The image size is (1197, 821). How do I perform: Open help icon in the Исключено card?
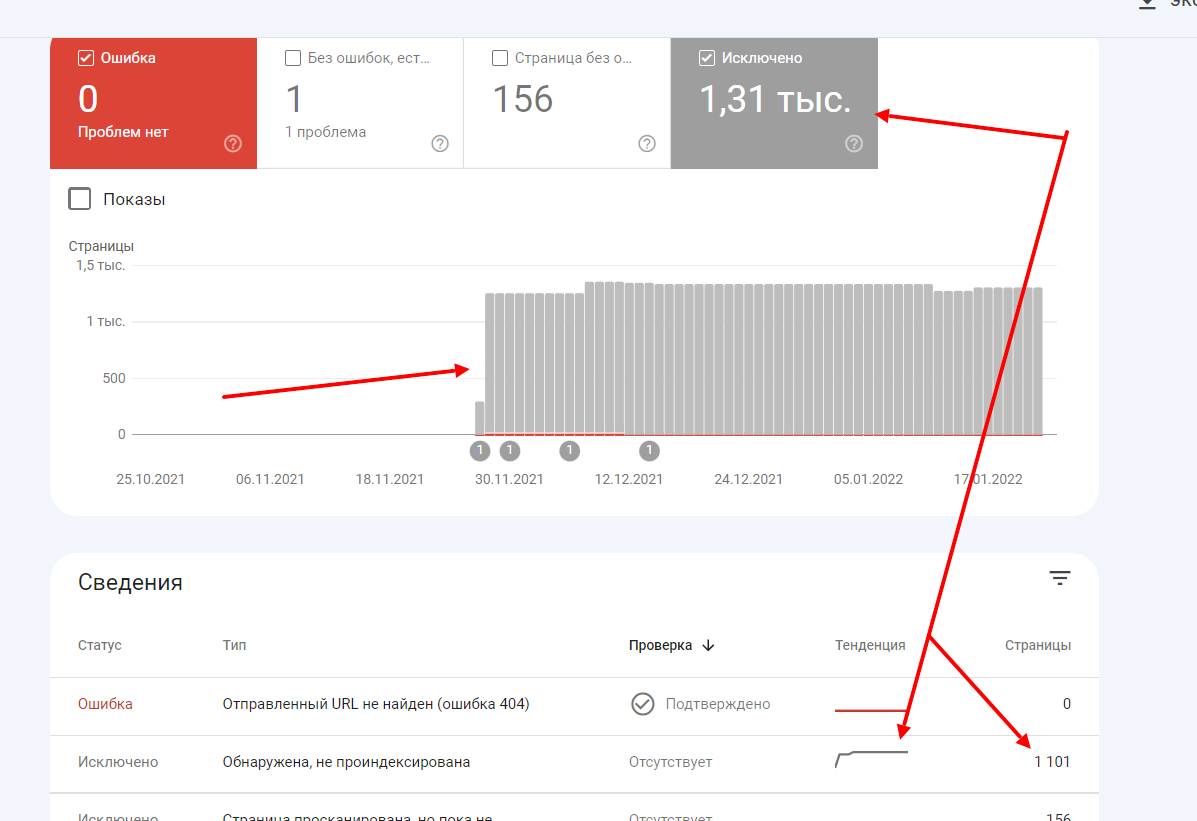[854, 144]
